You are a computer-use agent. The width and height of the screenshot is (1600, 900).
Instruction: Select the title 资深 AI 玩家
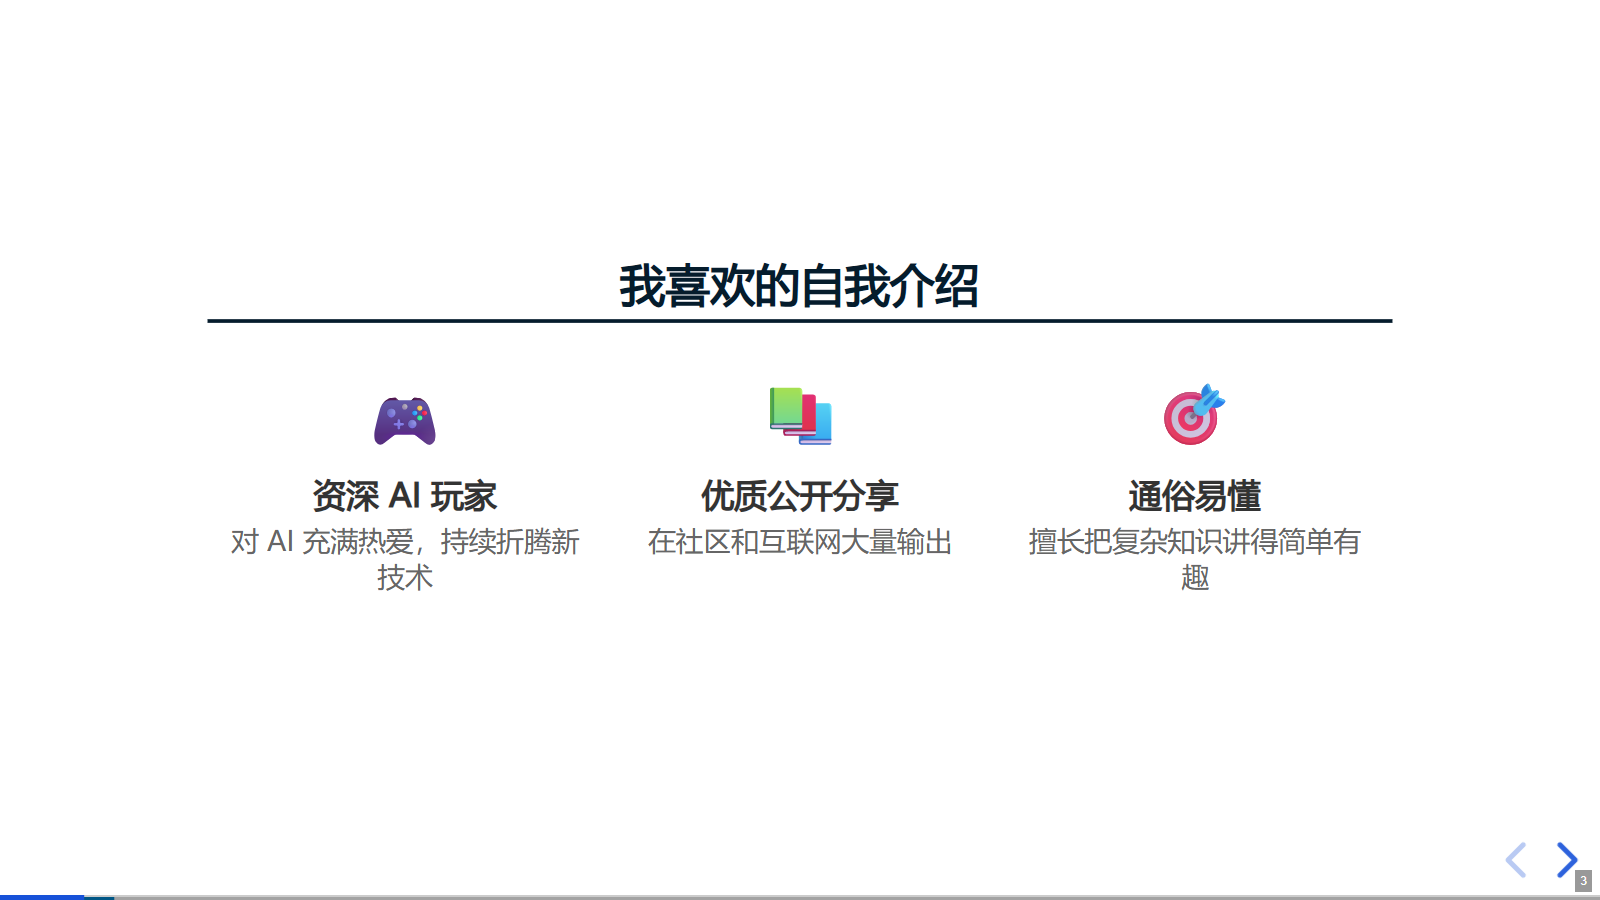[405, 496]
